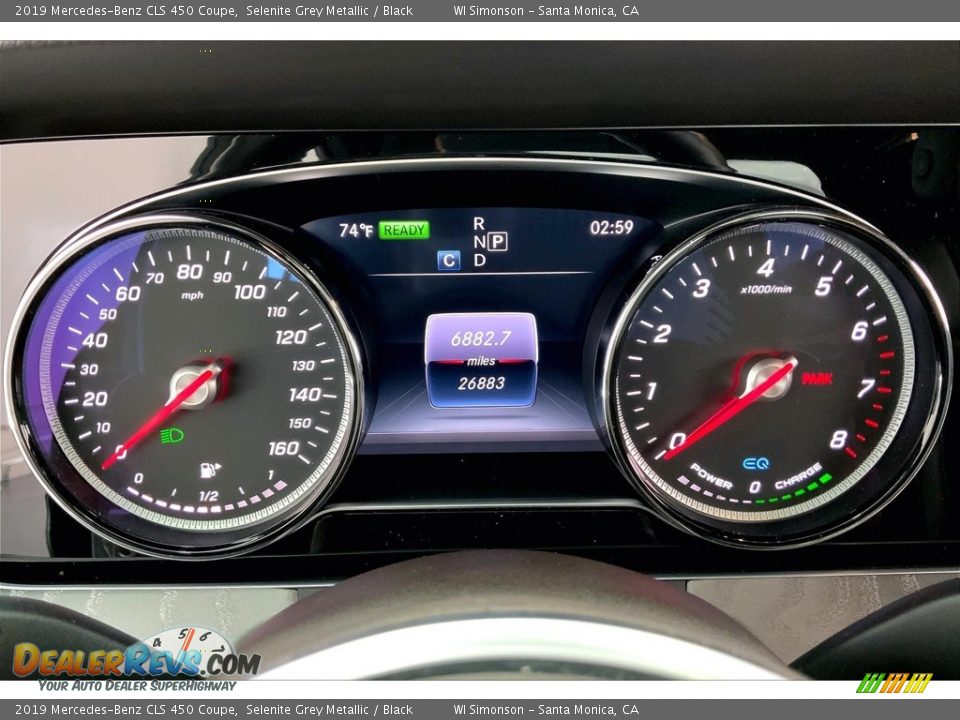Click the R gear letter

[x=479, y=223]
